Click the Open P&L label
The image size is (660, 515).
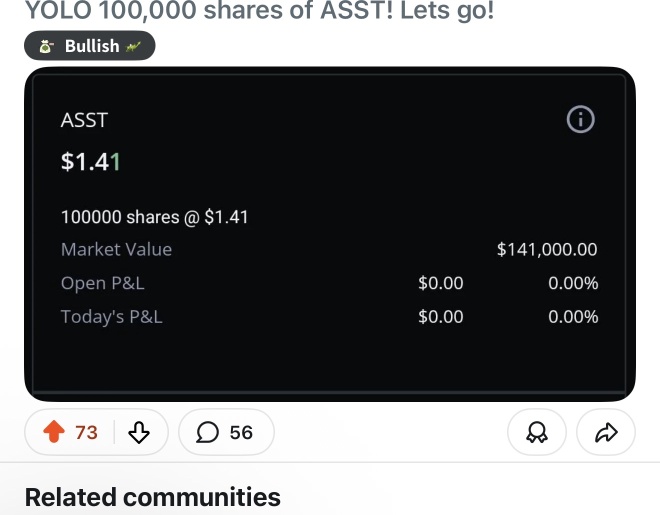coord(103,283)
